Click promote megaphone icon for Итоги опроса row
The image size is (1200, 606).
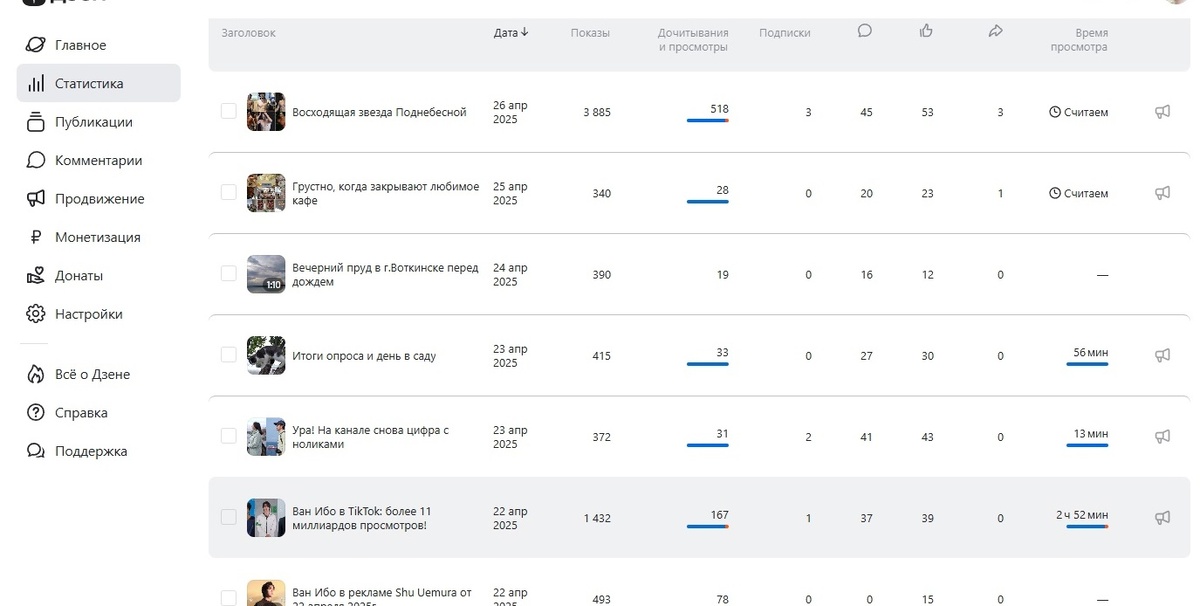pyautogui.click(x=1162, y=355)
